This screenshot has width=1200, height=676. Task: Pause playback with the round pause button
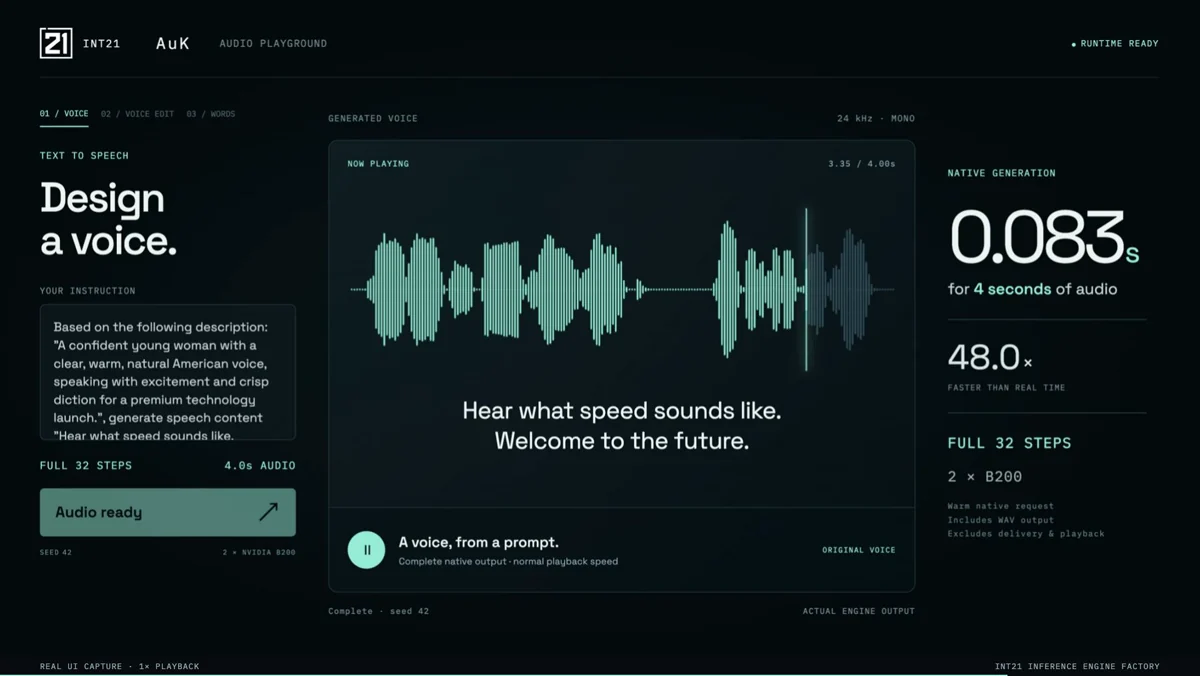[x=366, y=550]
